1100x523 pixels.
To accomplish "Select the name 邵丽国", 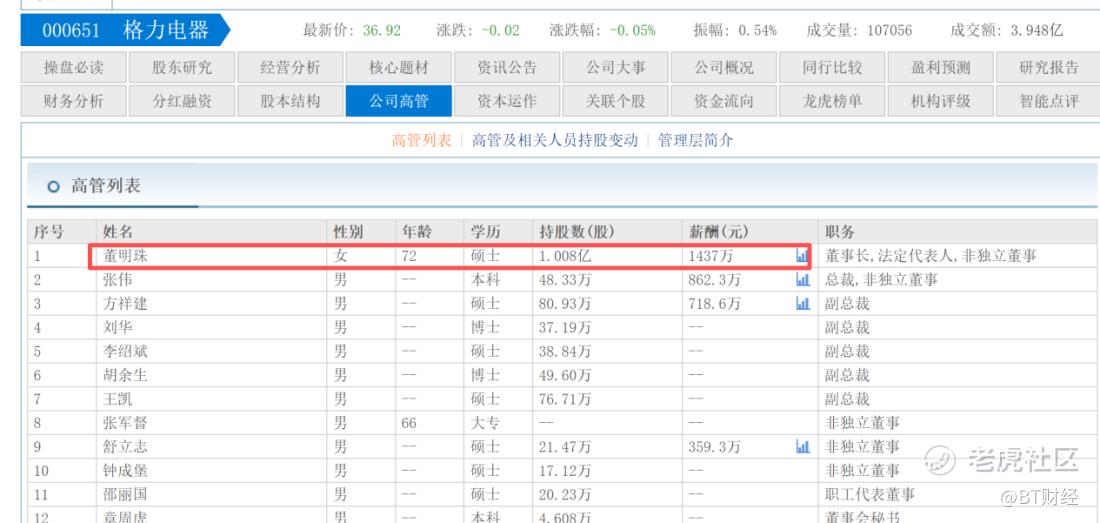I will (126, 494).
